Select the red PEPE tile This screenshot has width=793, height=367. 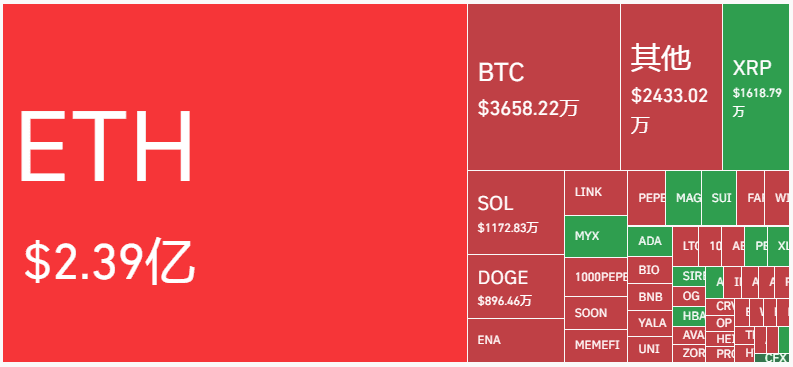tap(646, 198)
